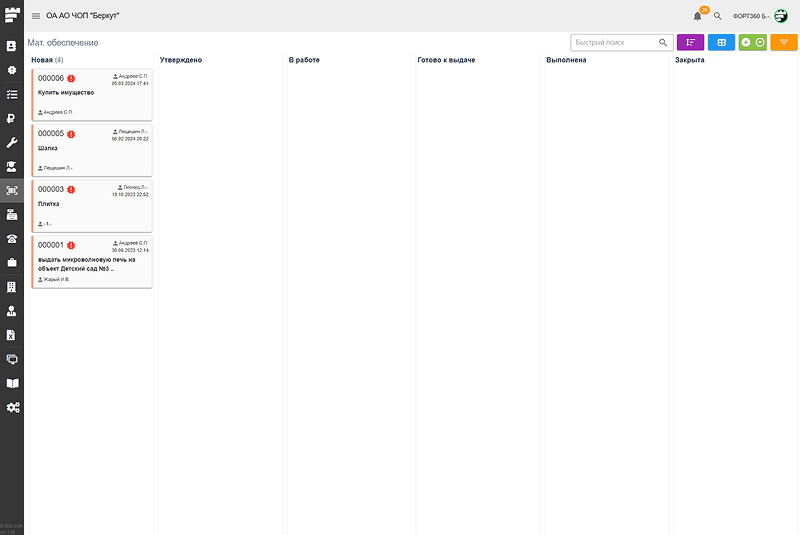Open card 000005 Шапка
800x535 pixels.
[x=91, y=150]
